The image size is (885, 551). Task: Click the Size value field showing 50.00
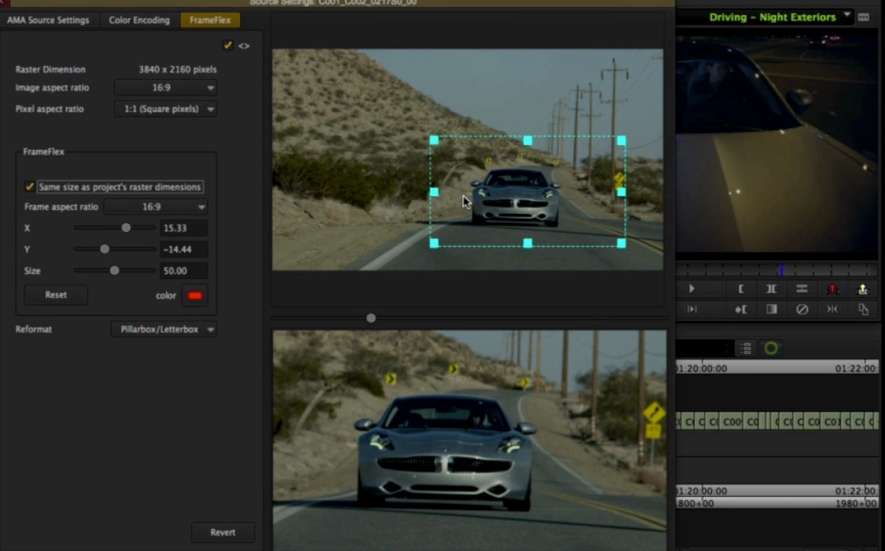(183, 271)
